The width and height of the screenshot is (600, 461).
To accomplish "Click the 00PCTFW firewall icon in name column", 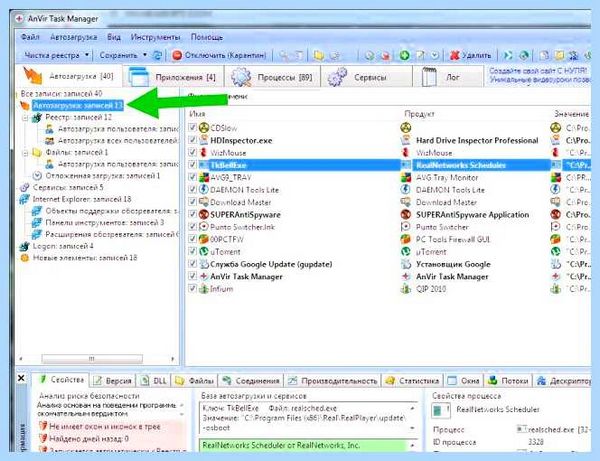I will [204, 239].
